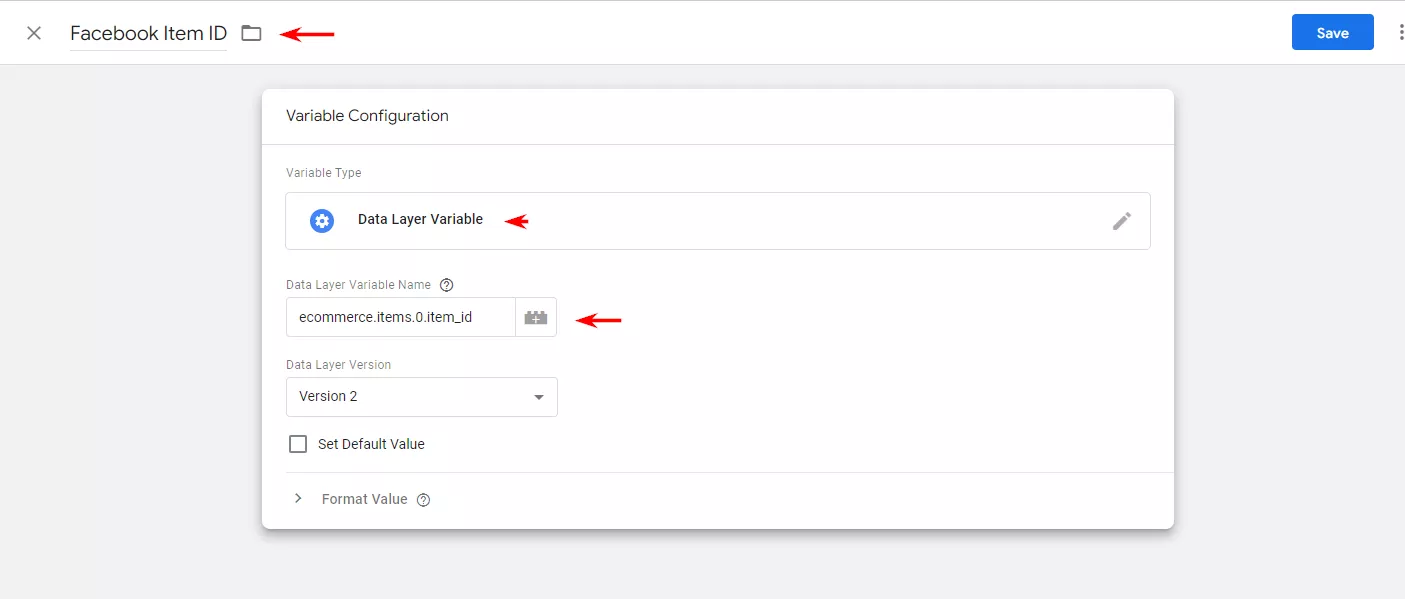Click the Format Value section title
This screenshot has width=1405, height=599.
pos(364,499)
